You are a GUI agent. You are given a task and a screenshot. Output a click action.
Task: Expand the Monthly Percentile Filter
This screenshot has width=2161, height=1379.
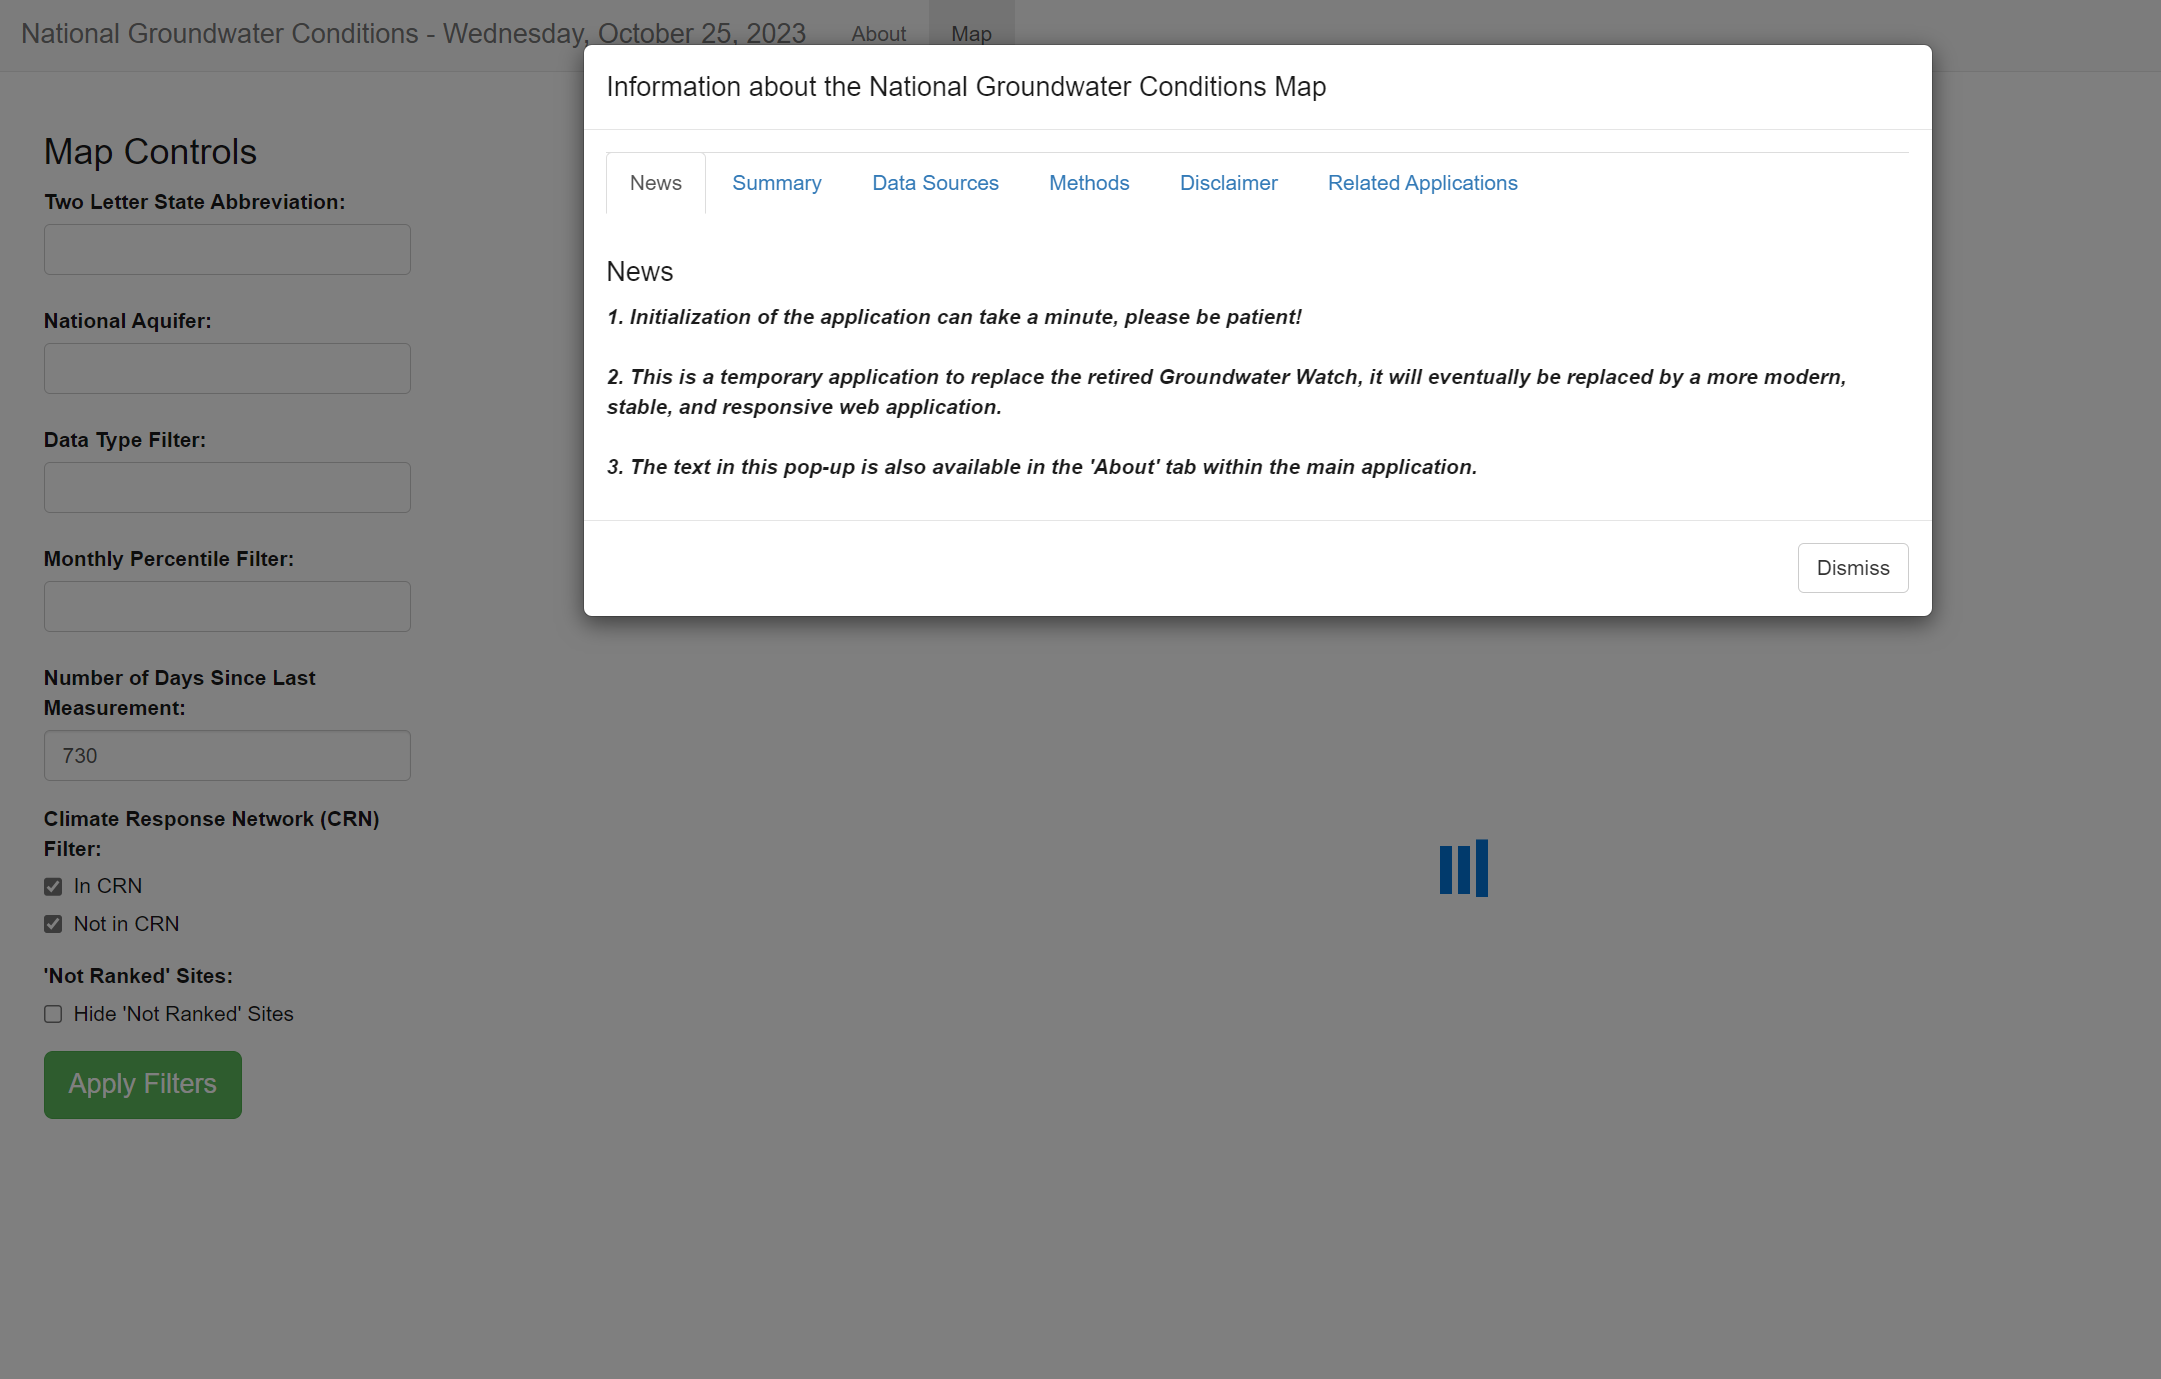(227, 606)
